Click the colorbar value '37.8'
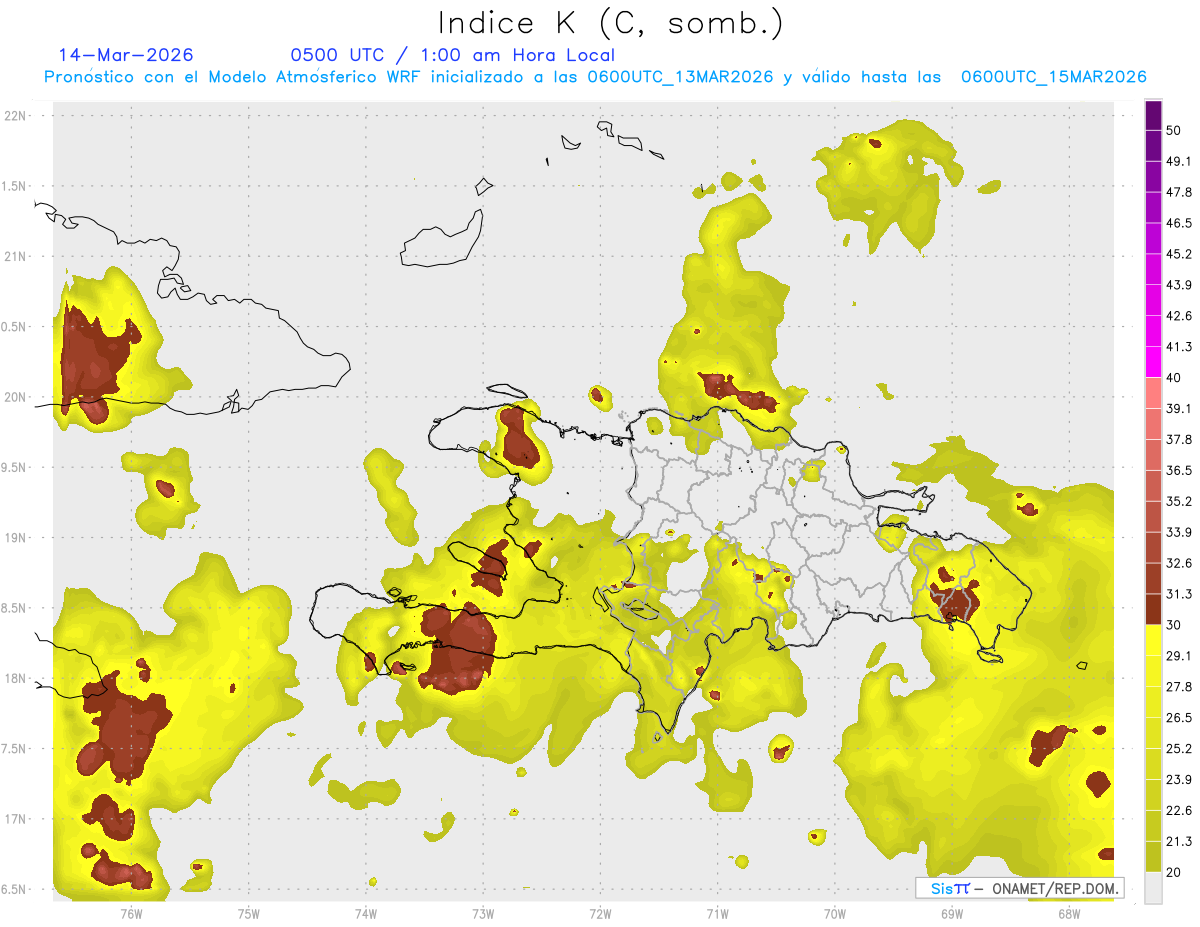The width and height of the screenshot is (1200, 927). point(1178,439)
